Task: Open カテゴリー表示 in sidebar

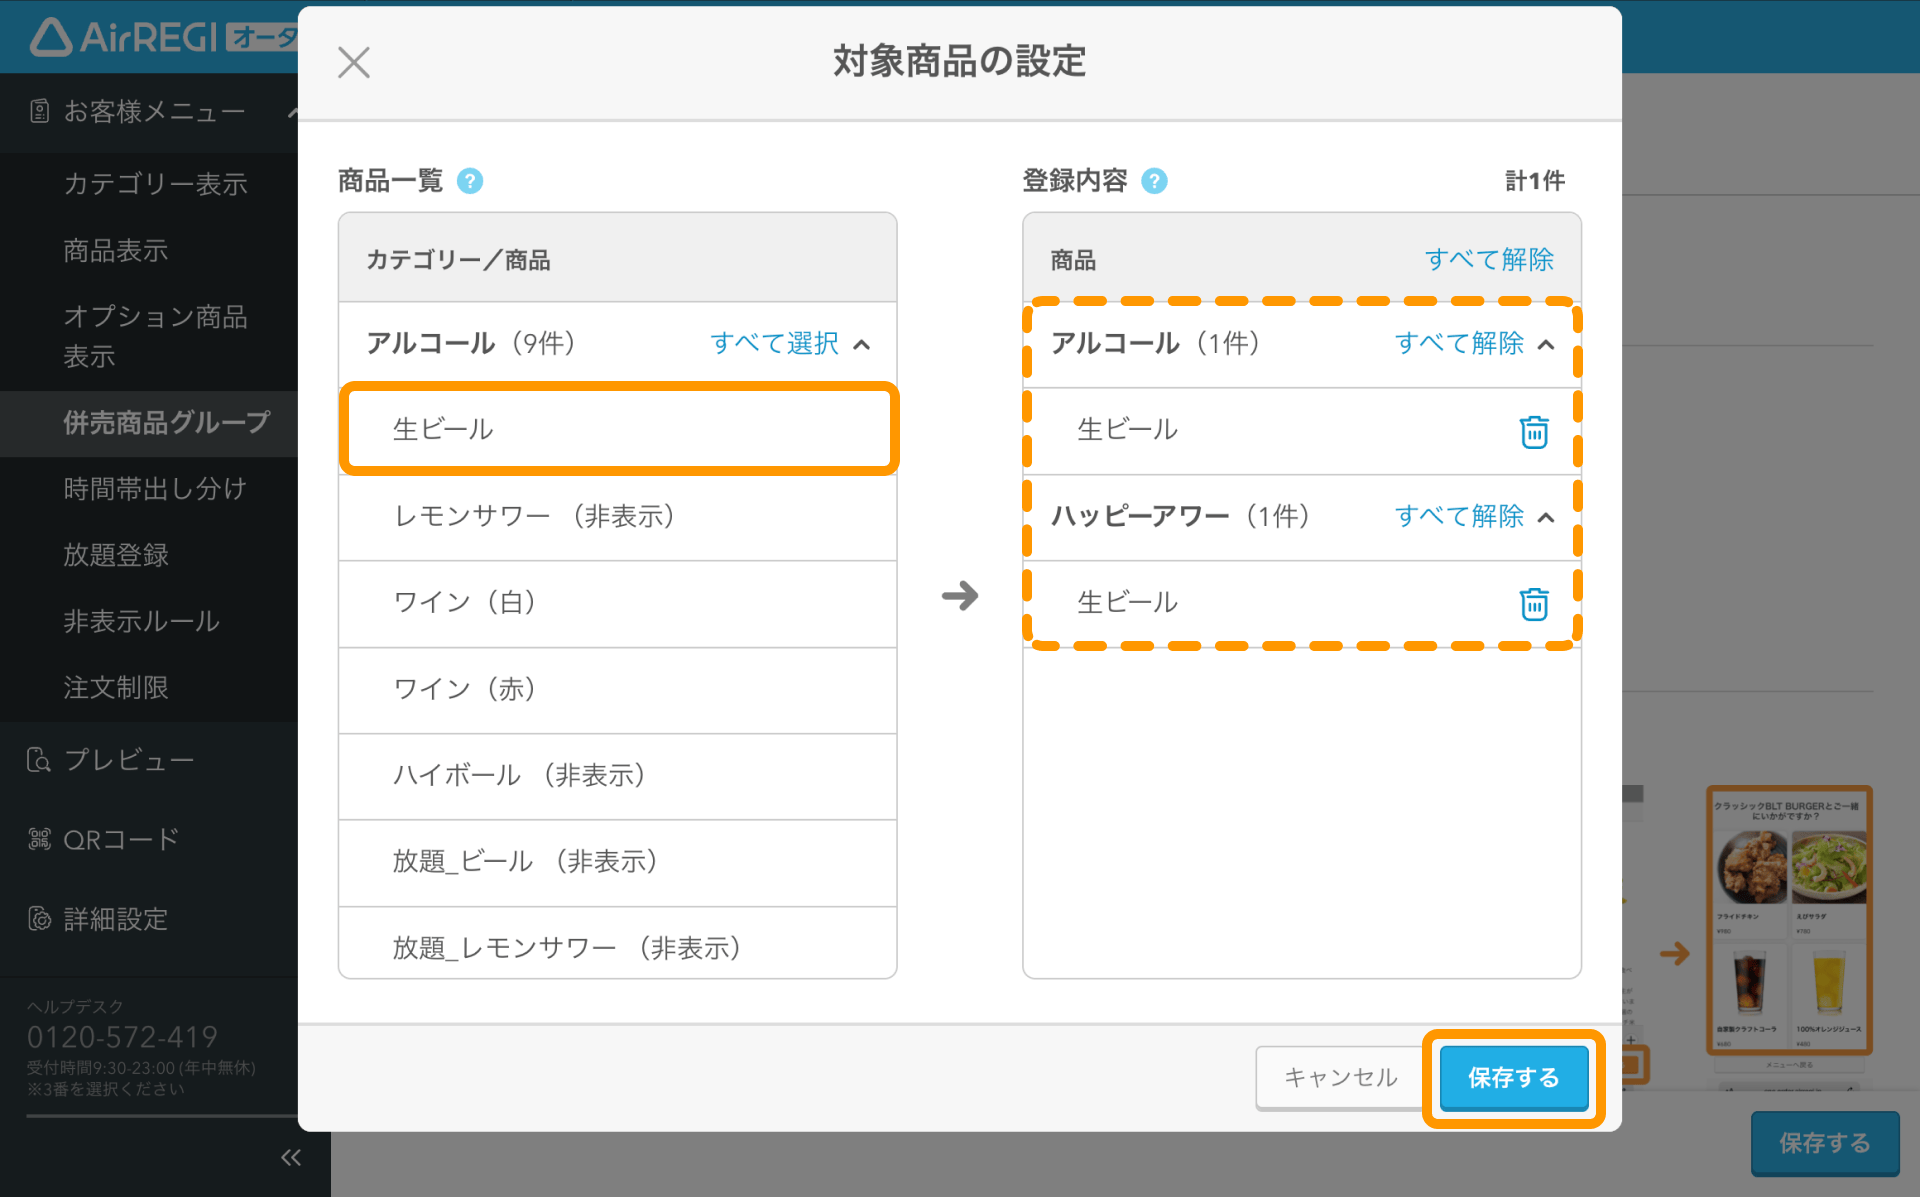Action: click(156, 184)
